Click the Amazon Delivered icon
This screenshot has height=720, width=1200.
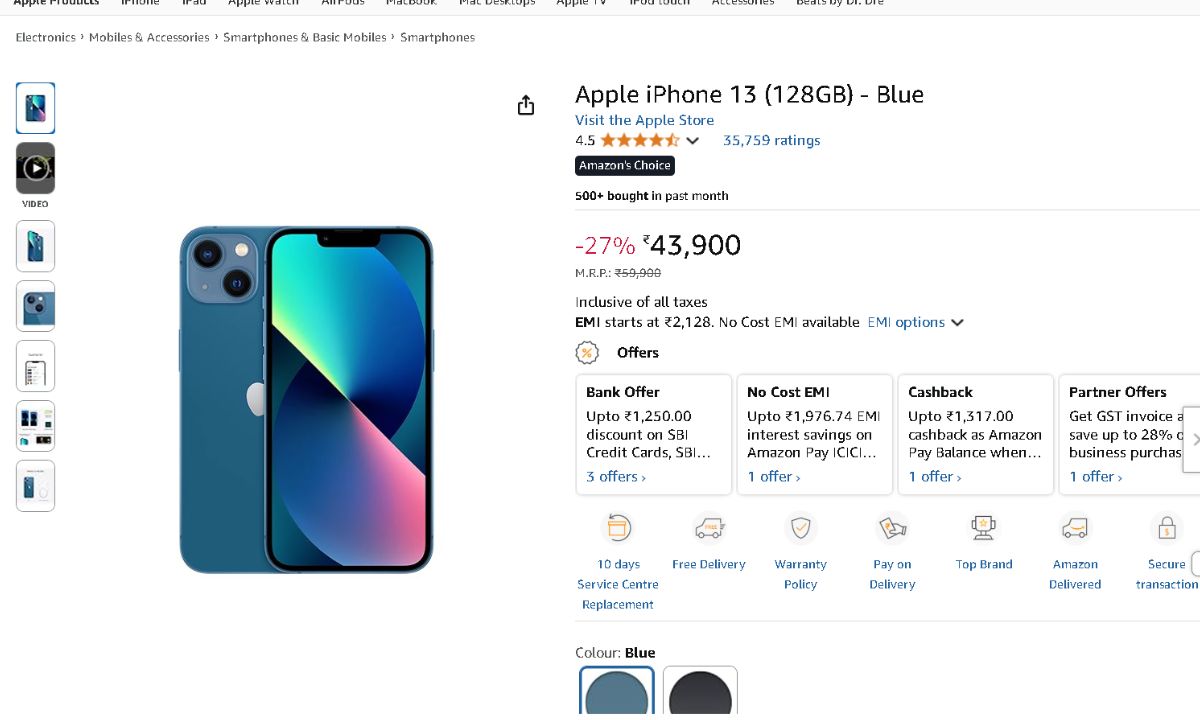[x=1075, y=528]
